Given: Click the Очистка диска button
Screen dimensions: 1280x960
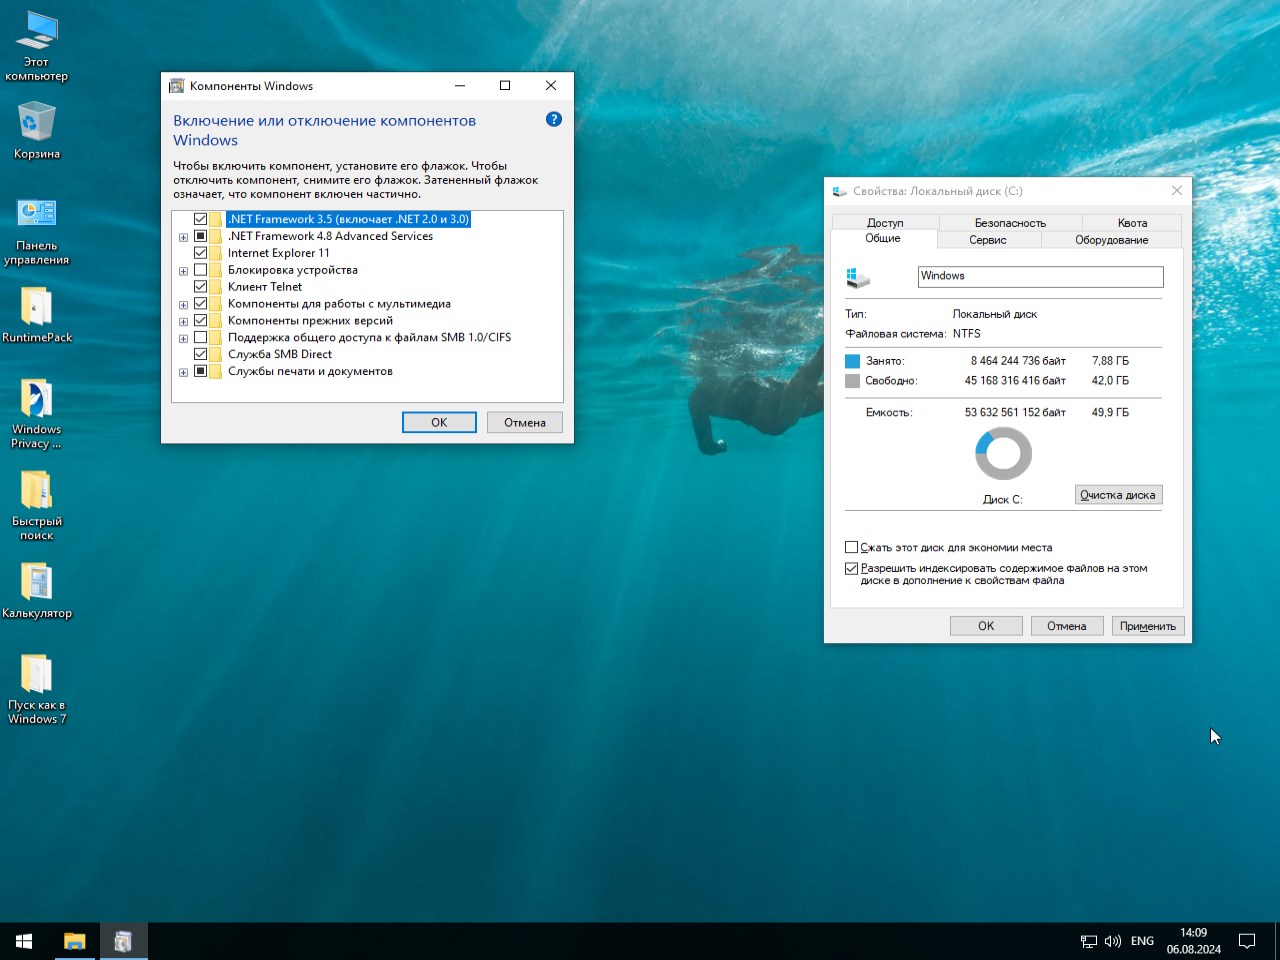Looking at the screenshot, I should pyautogui.click(x=1118, y=495).
